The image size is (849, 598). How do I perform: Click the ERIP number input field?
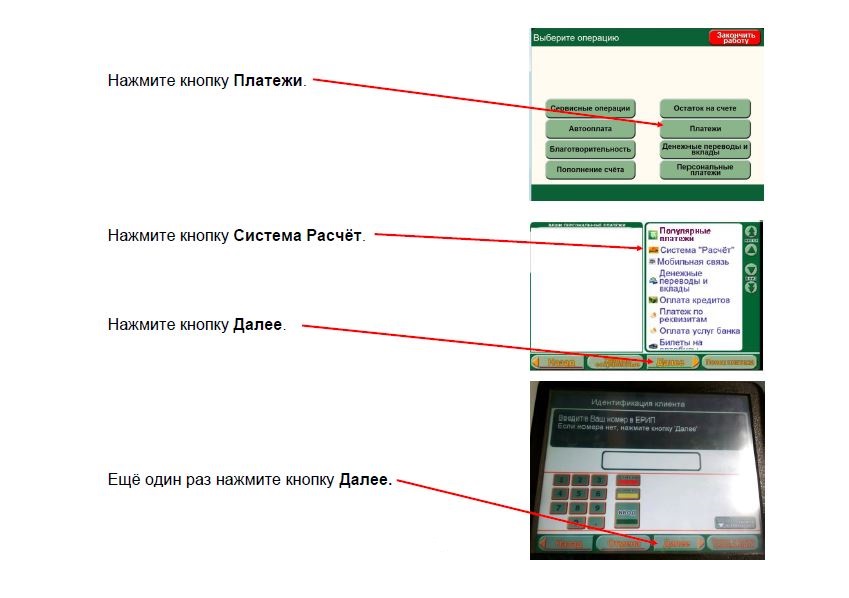click(651, 461)
